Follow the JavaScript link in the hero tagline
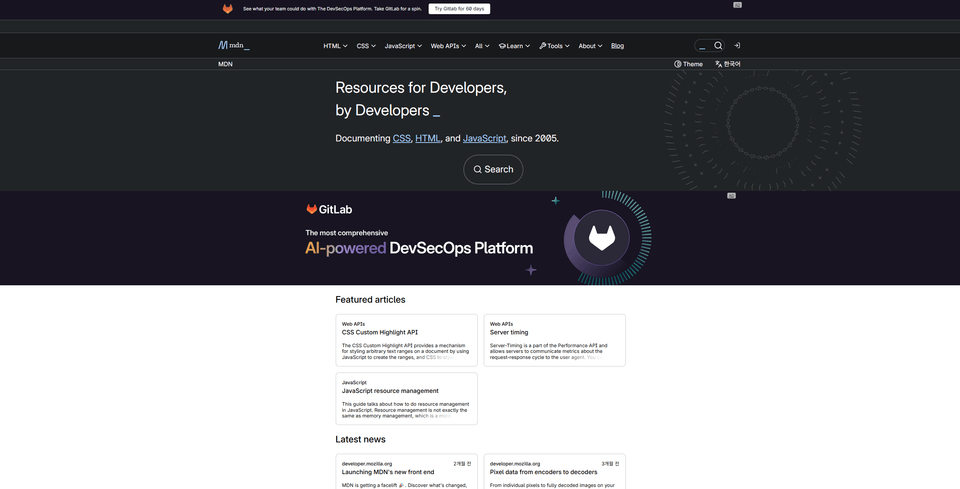The image size is (960, 489). [484, 138]
